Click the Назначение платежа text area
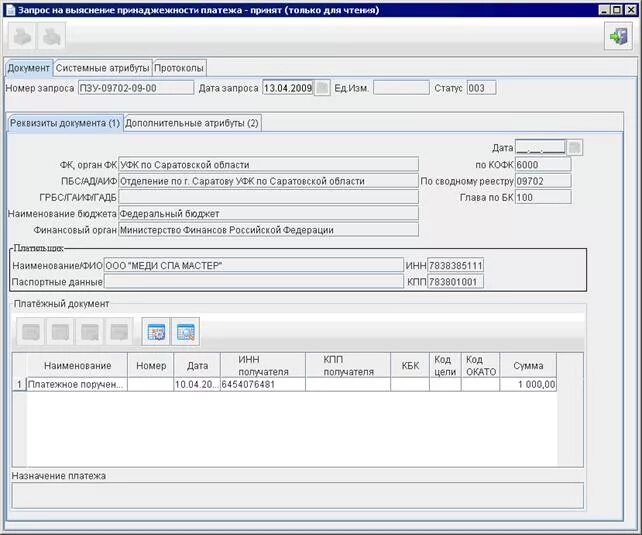 [298, 496]
